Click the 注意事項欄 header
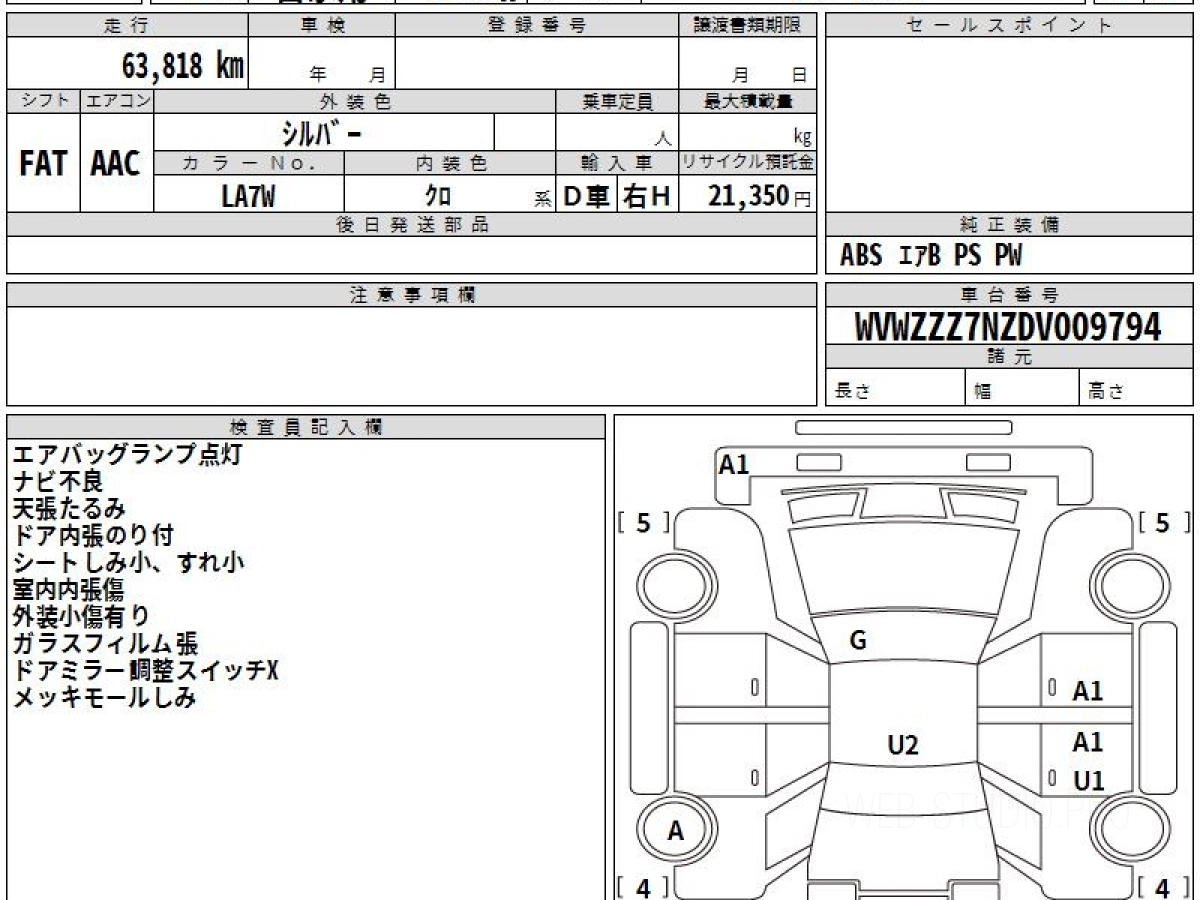Viewport: 1200px width, 900px height. click(x=412, y=295)
